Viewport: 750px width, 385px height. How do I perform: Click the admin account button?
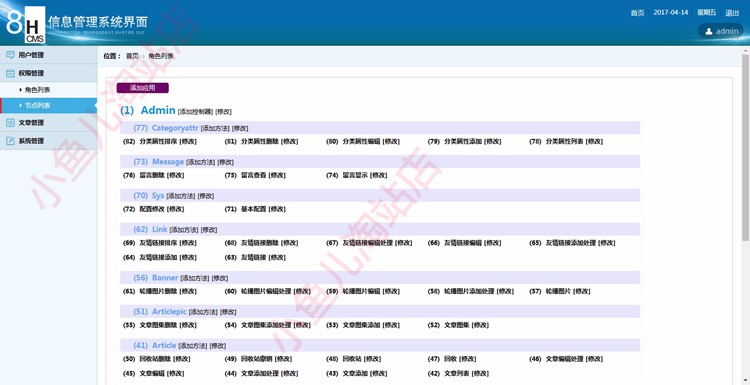(x=721, y=31)
